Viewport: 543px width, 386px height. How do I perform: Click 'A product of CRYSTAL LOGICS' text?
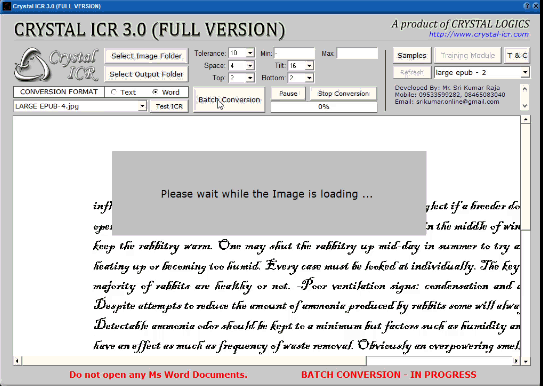[x=461, y=24]
